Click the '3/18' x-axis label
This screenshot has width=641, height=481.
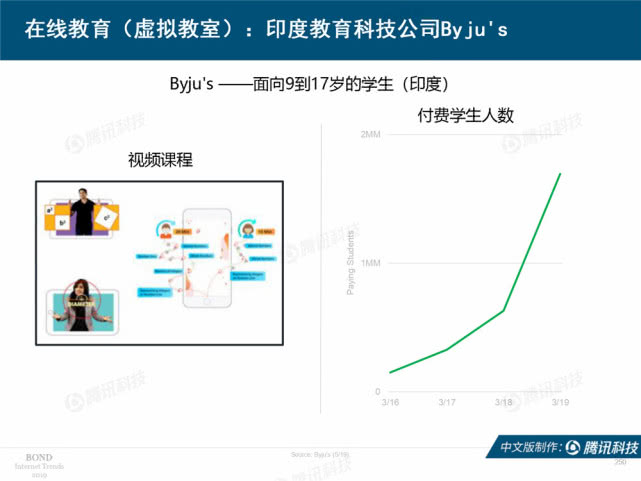coord(504,403)
